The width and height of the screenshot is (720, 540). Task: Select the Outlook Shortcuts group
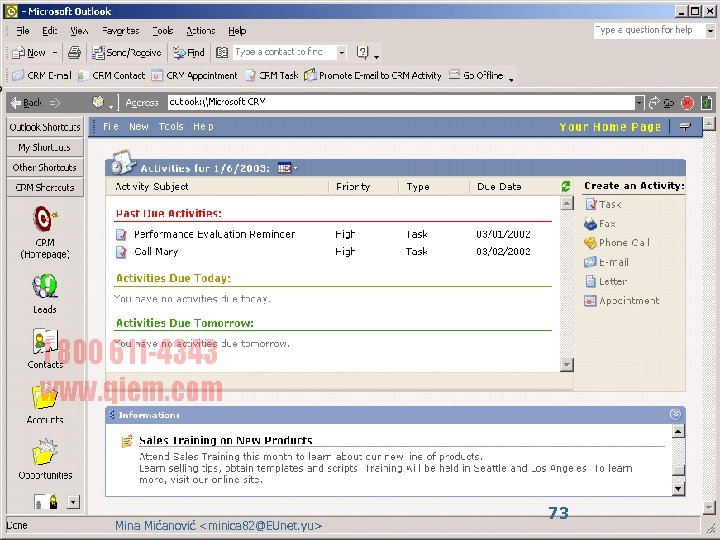pos(45,127)
